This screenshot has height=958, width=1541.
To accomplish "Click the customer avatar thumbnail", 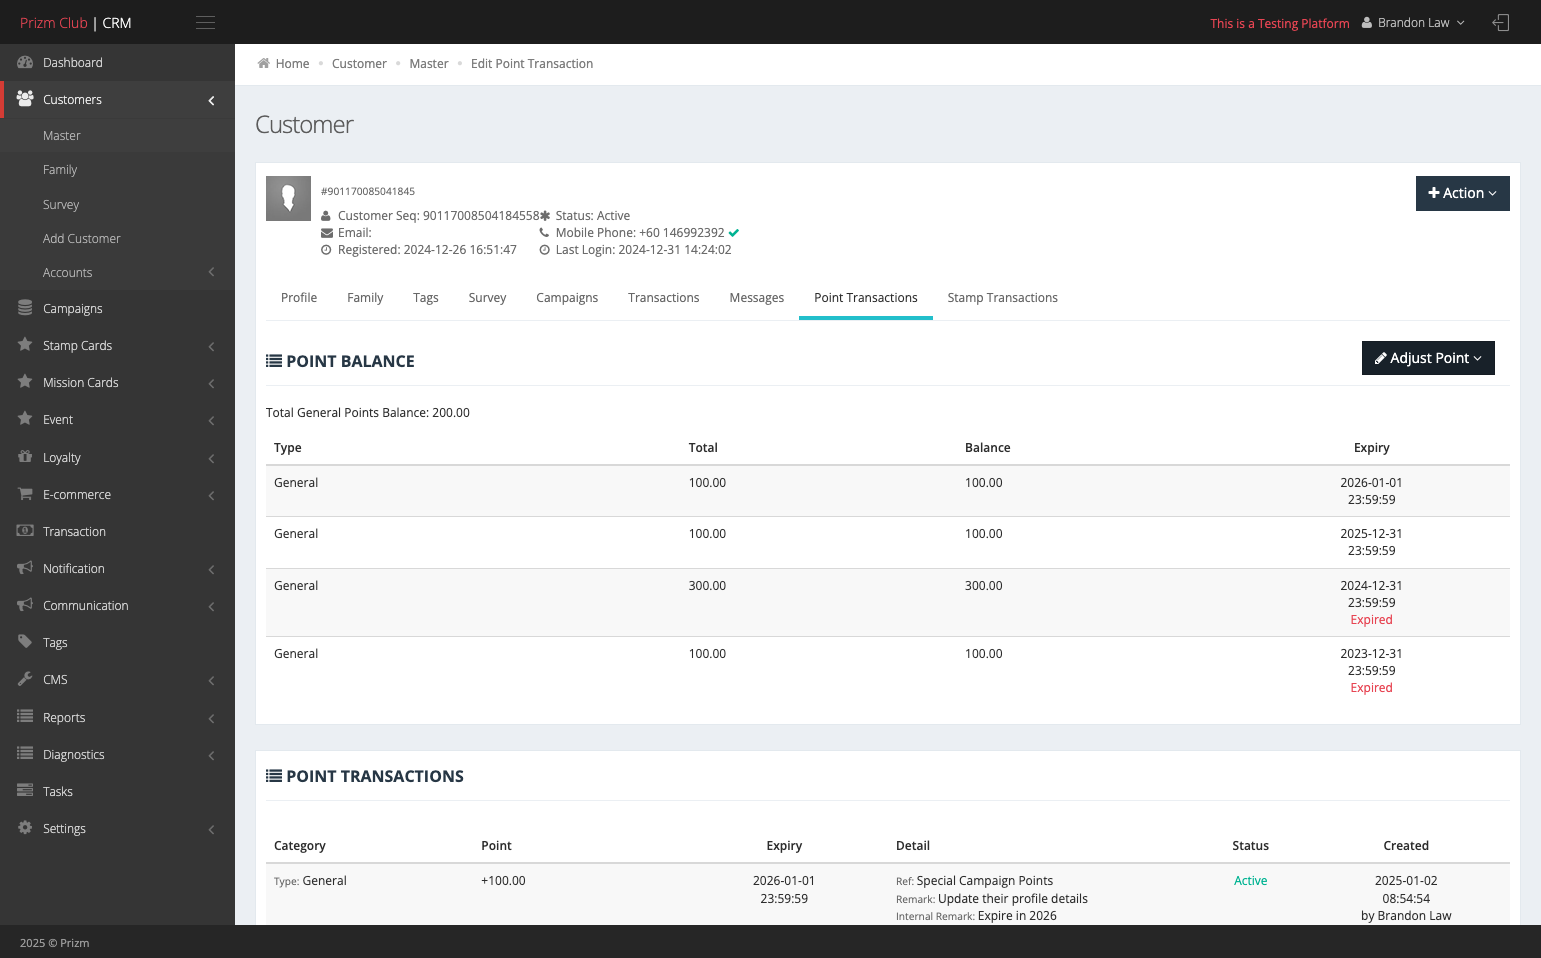I will (x=288, y=198).
